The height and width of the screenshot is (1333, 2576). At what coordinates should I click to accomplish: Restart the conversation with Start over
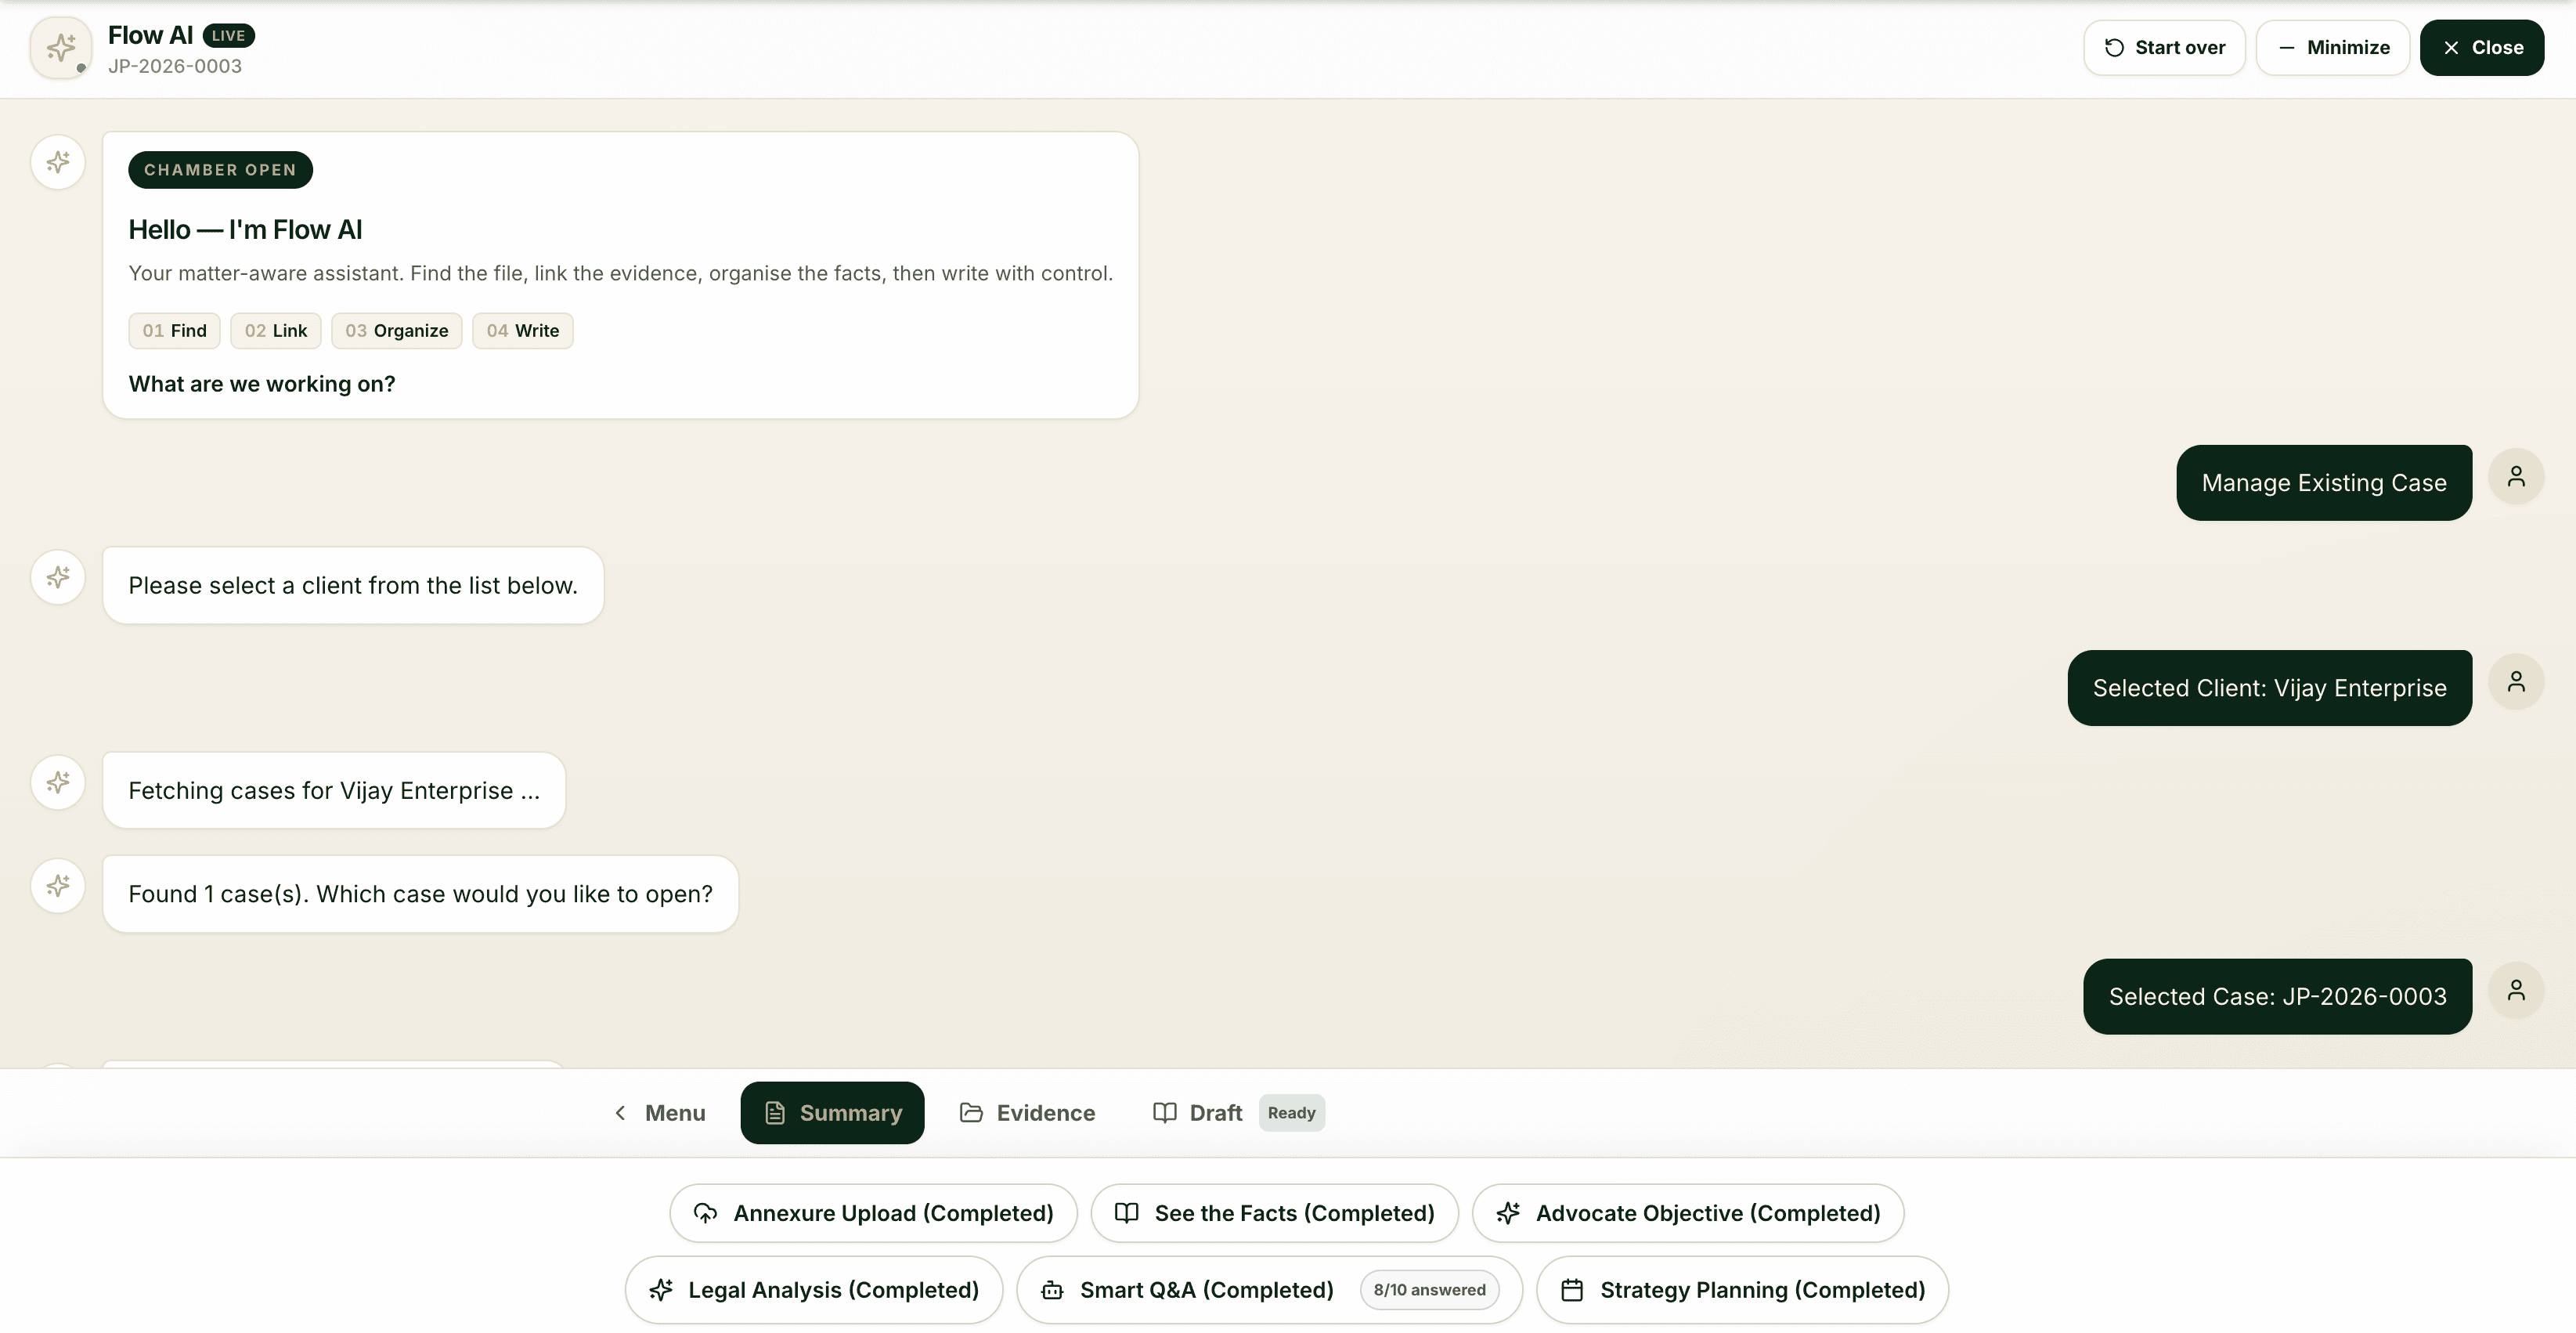pos(2164,47)
